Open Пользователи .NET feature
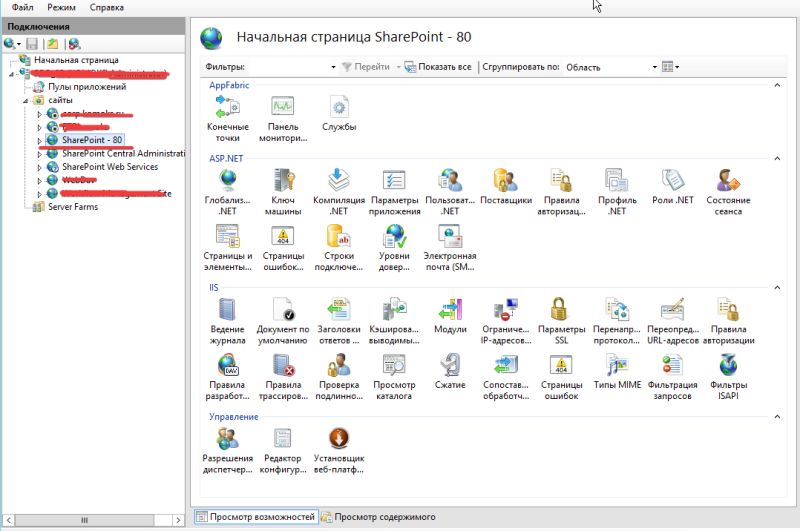Image resolution: width=800 pixels, height=531 pixels. click(x=450, y=192)
